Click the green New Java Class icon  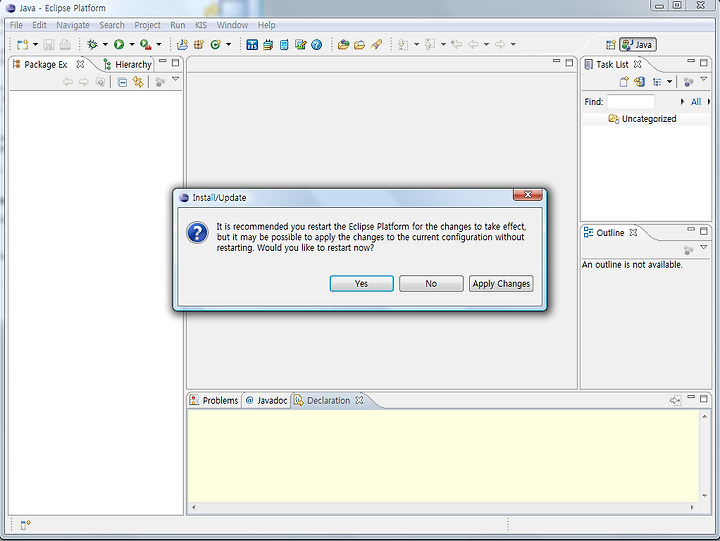[215, 45]
